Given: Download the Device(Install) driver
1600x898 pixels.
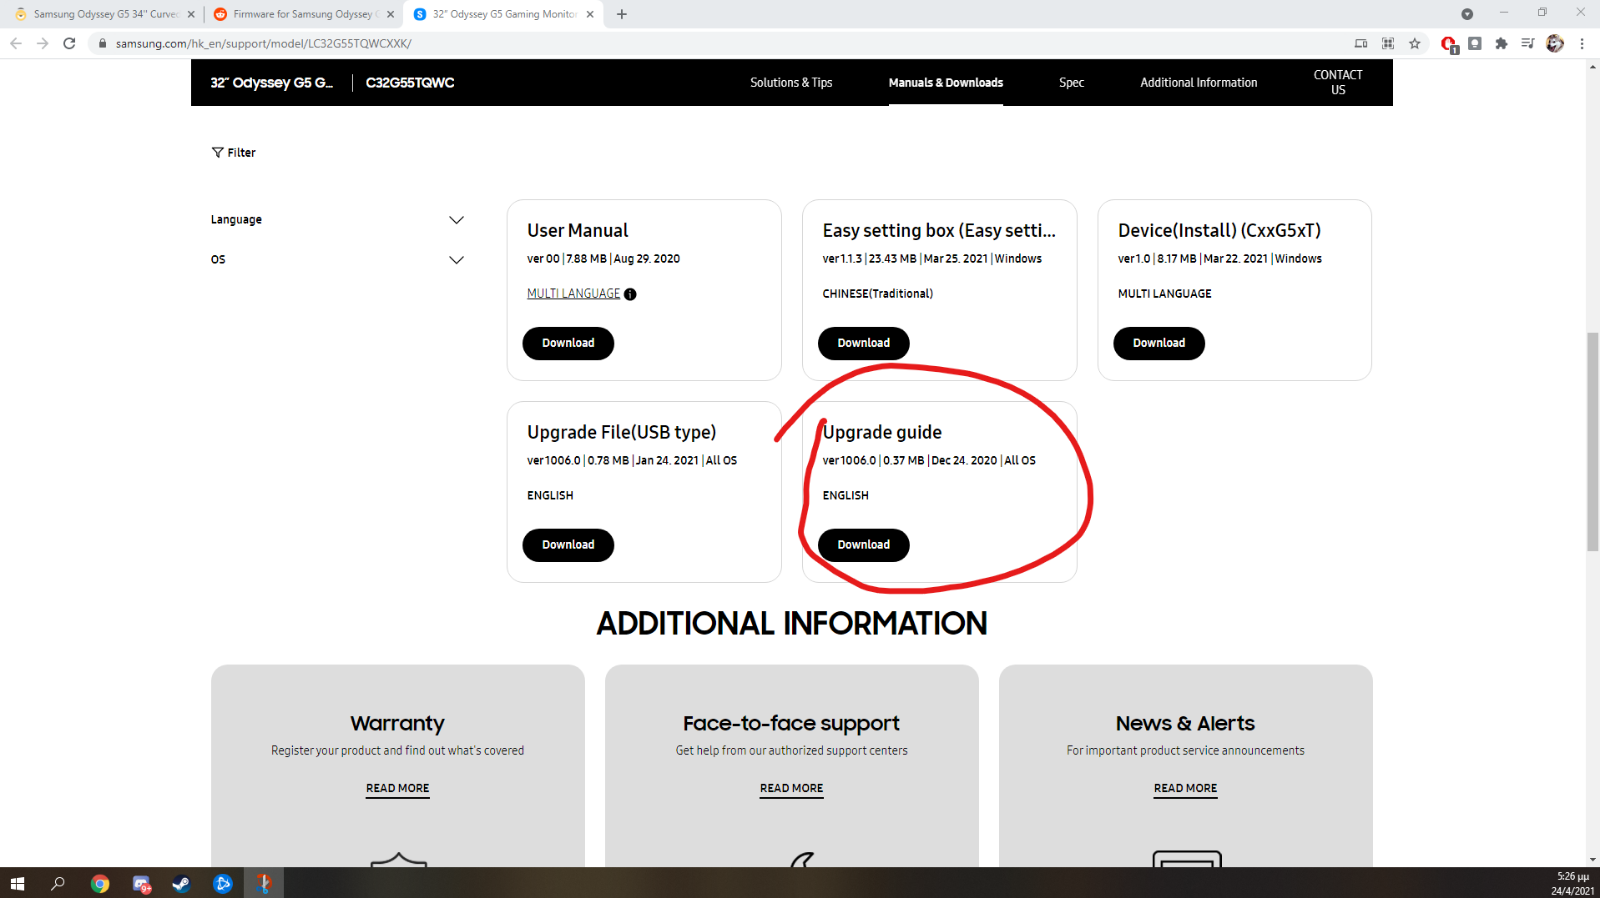Looking at the screenshot, I should (x=1159, y=343).
